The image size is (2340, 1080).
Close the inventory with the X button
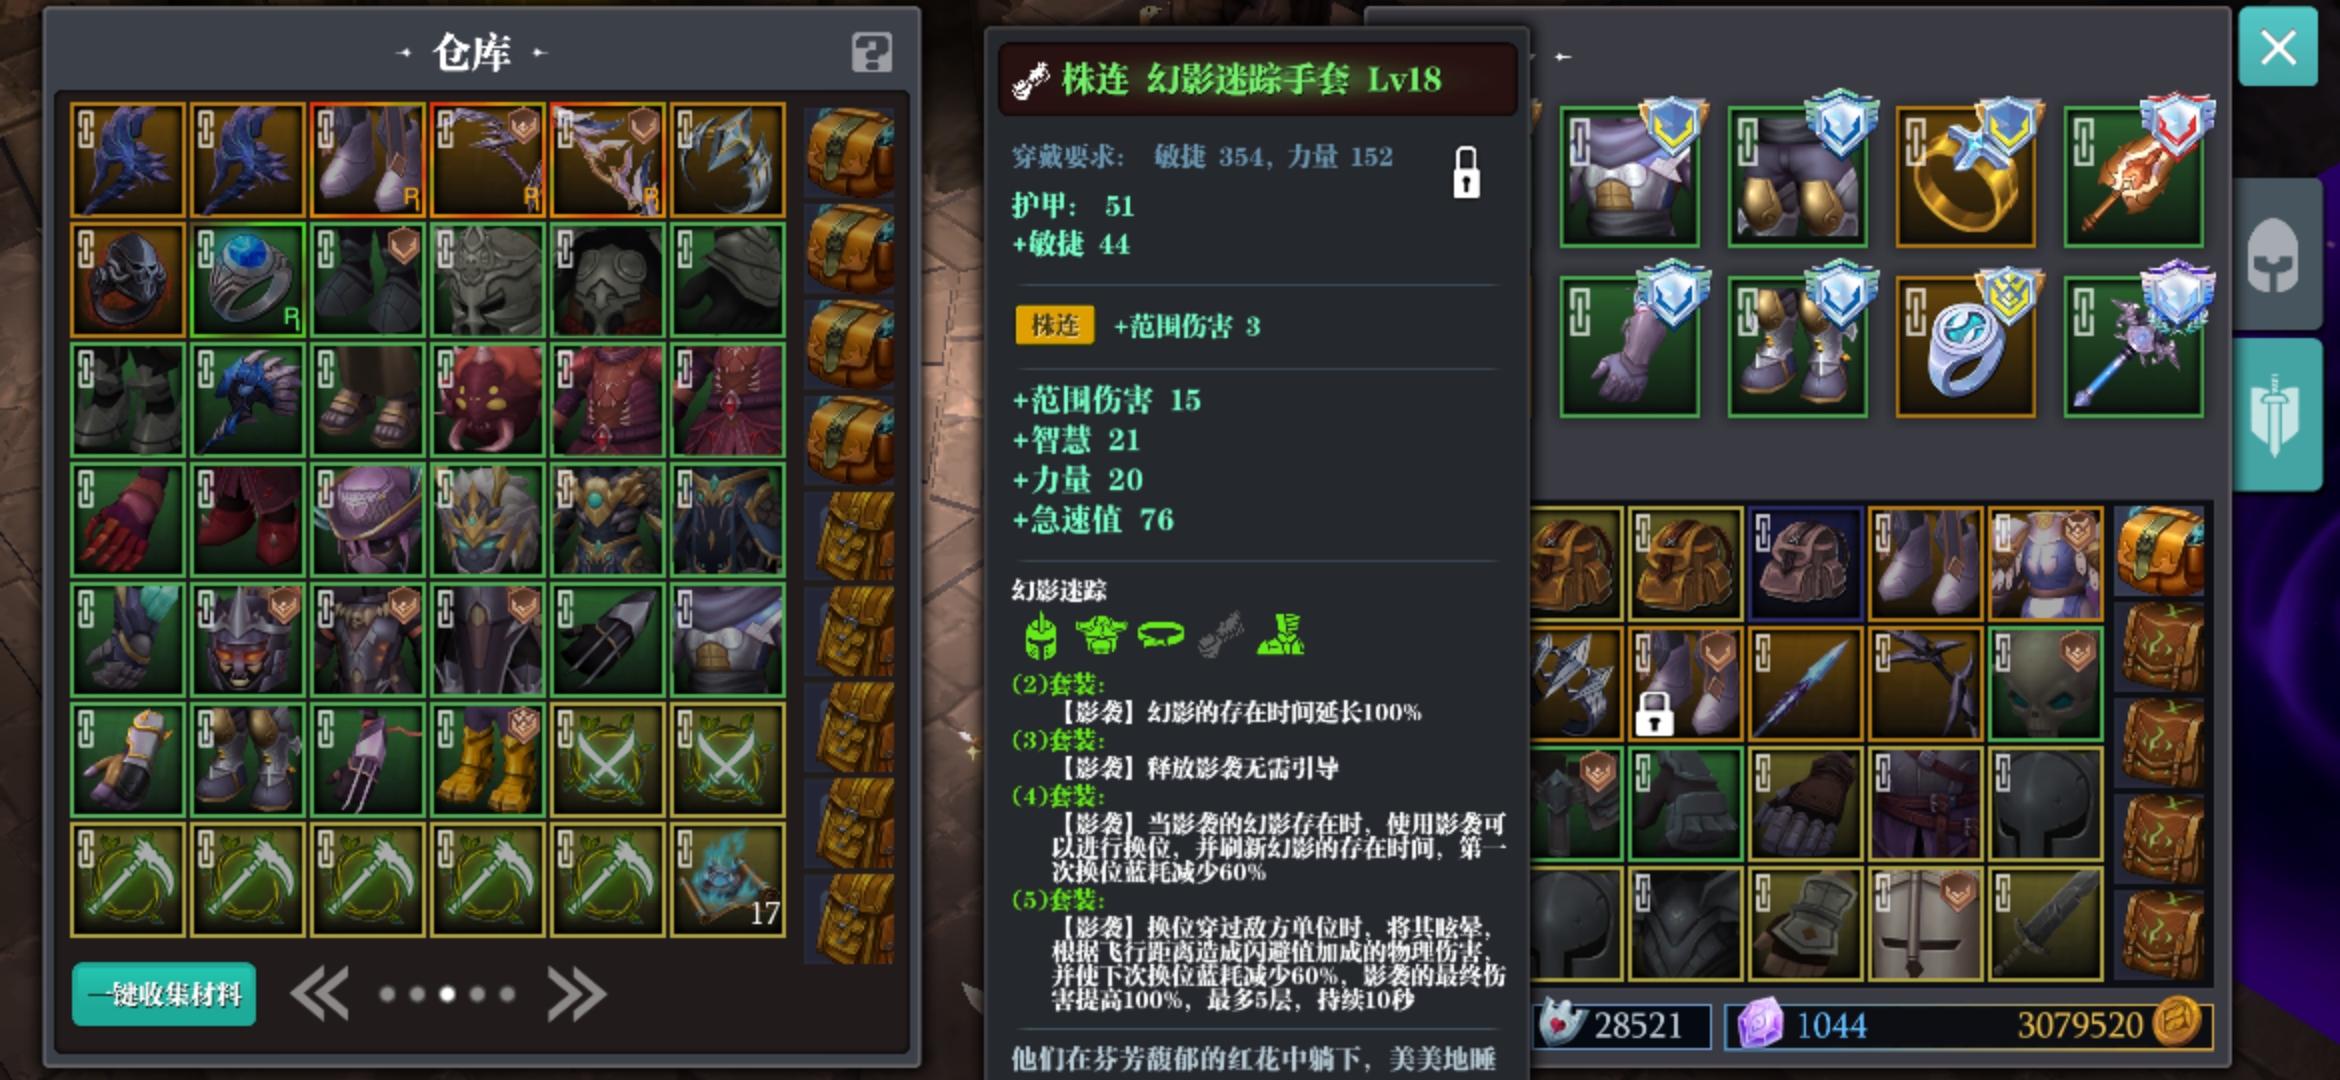coord(2278,47)
